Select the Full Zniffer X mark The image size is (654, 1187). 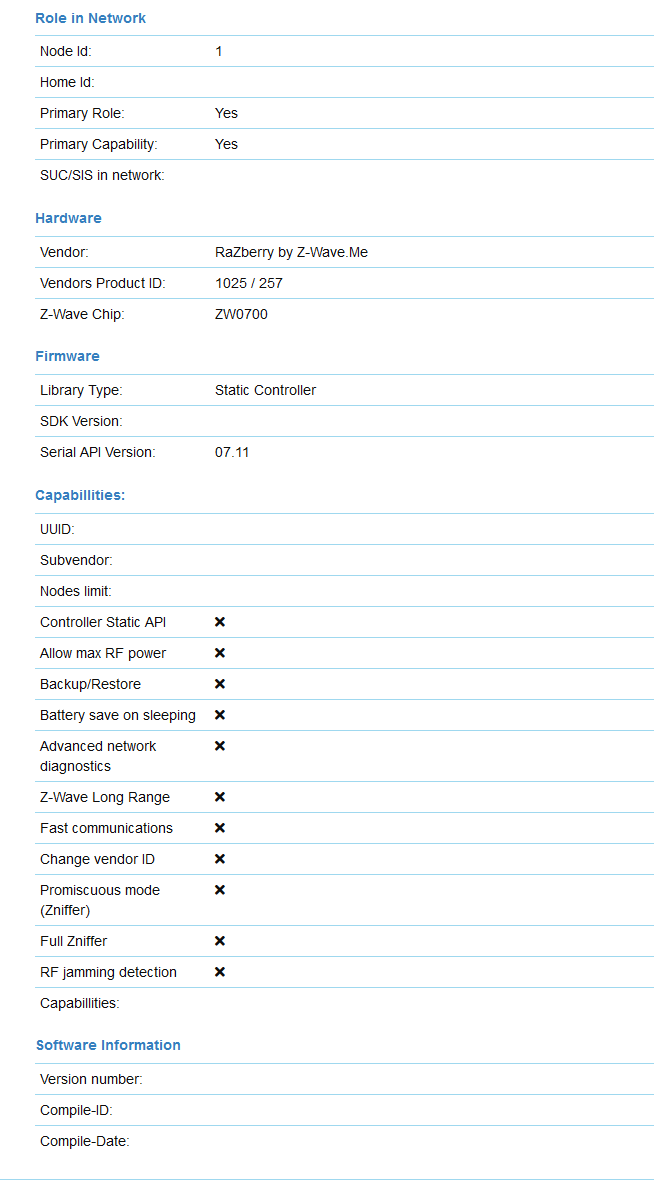[x=220, y=941]
